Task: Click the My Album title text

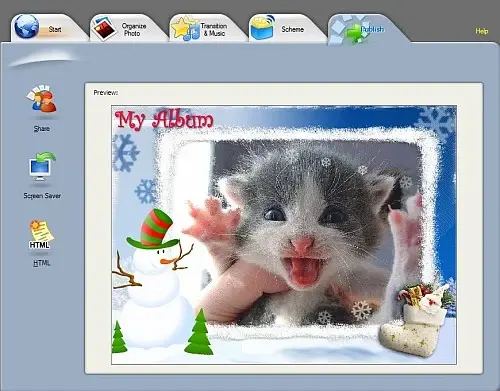Action: pos(164,119)
